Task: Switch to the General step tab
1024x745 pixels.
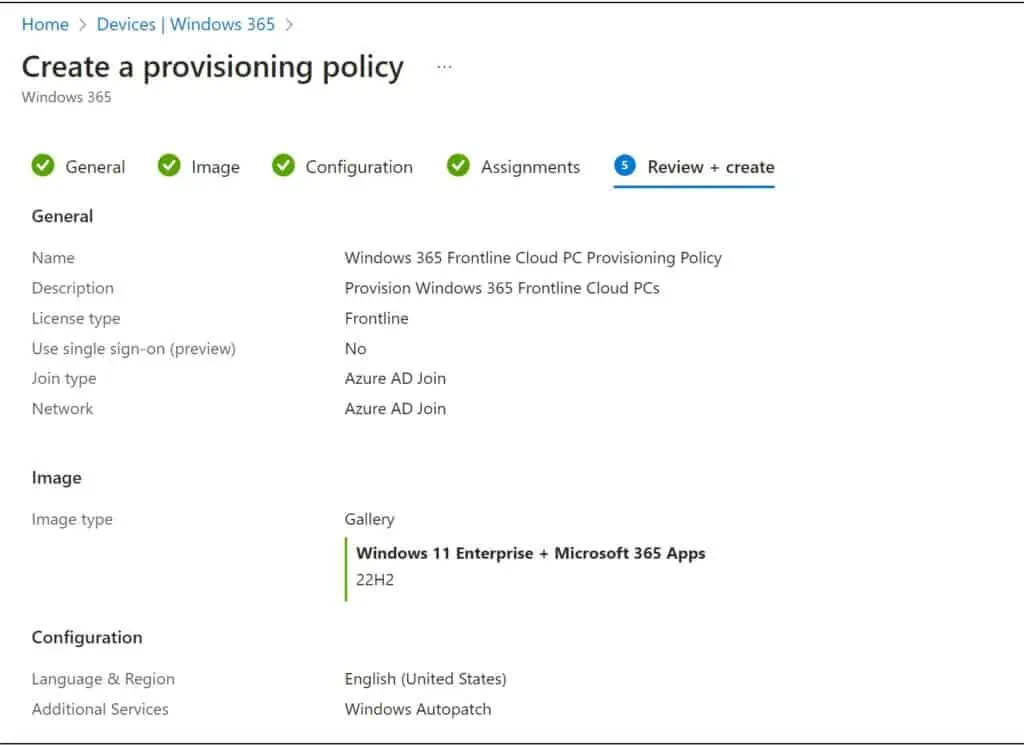Action: (78, 166)
